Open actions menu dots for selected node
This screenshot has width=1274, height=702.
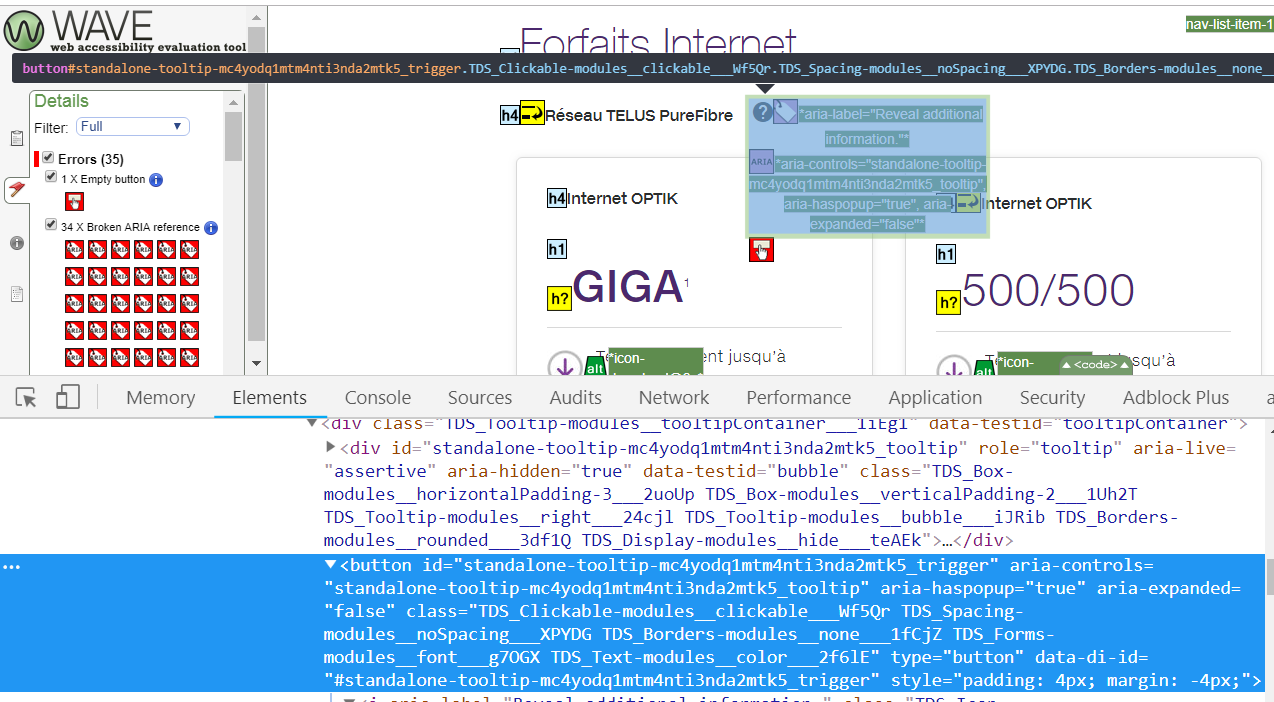(x=11, y=566)
